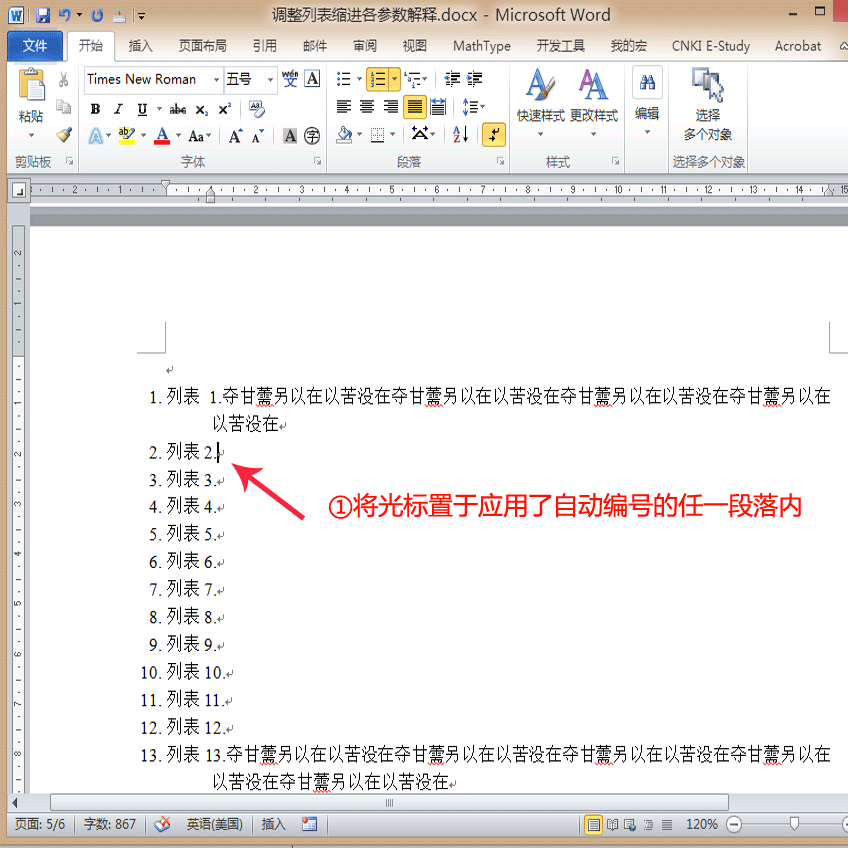This screenshot has height=848, width=848.
Task: Click the 英语(美国) language indicator
Action: (x=215, y=824)
